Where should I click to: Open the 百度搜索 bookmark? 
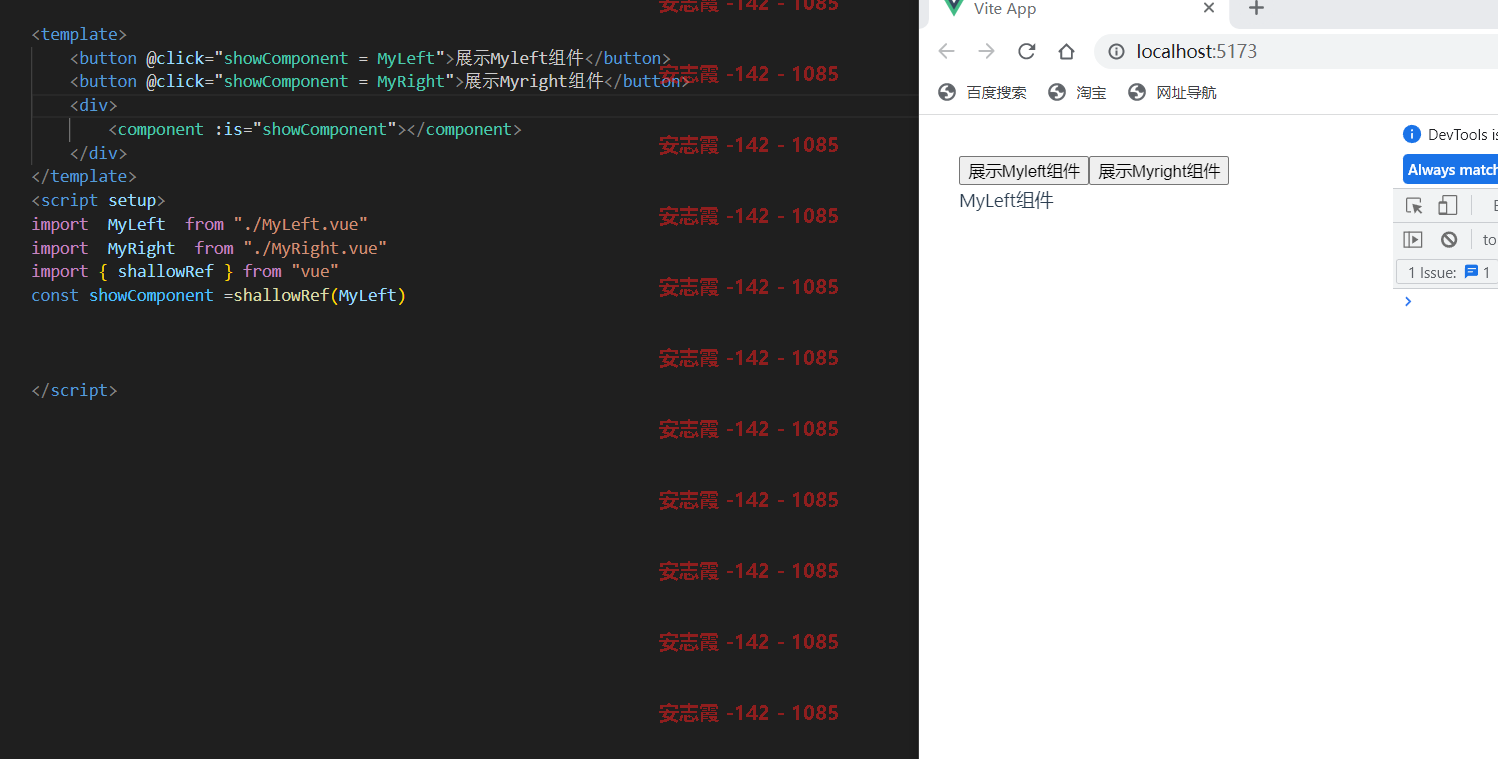(x=982, y=92)
